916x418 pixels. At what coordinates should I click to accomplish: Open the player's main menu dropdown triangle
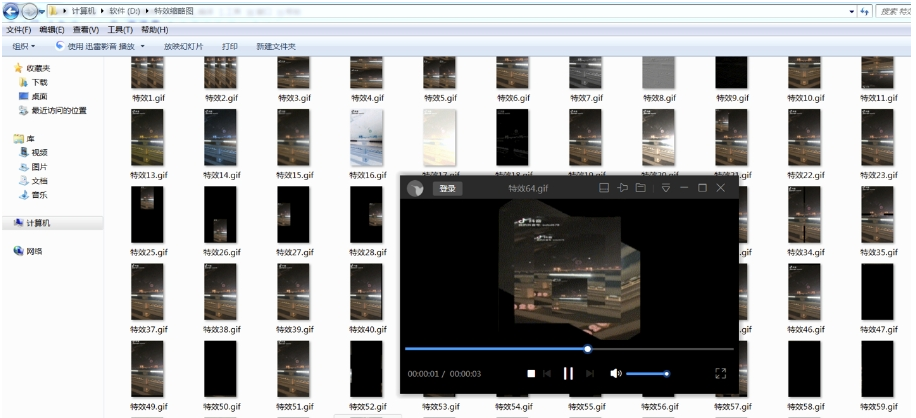[665, 188]
